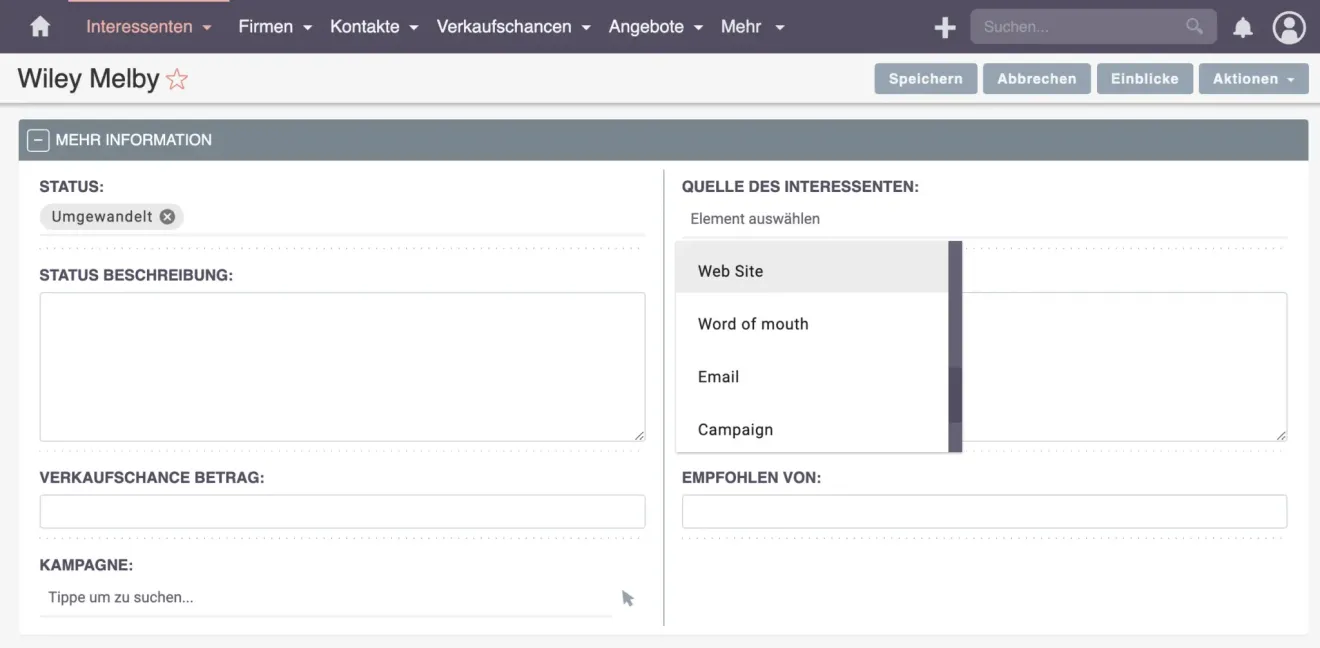Image resolution: width=1320 pixels, height=648 pixels.
Task: Remove the Umgewandelt status tag
Action: 167,216
